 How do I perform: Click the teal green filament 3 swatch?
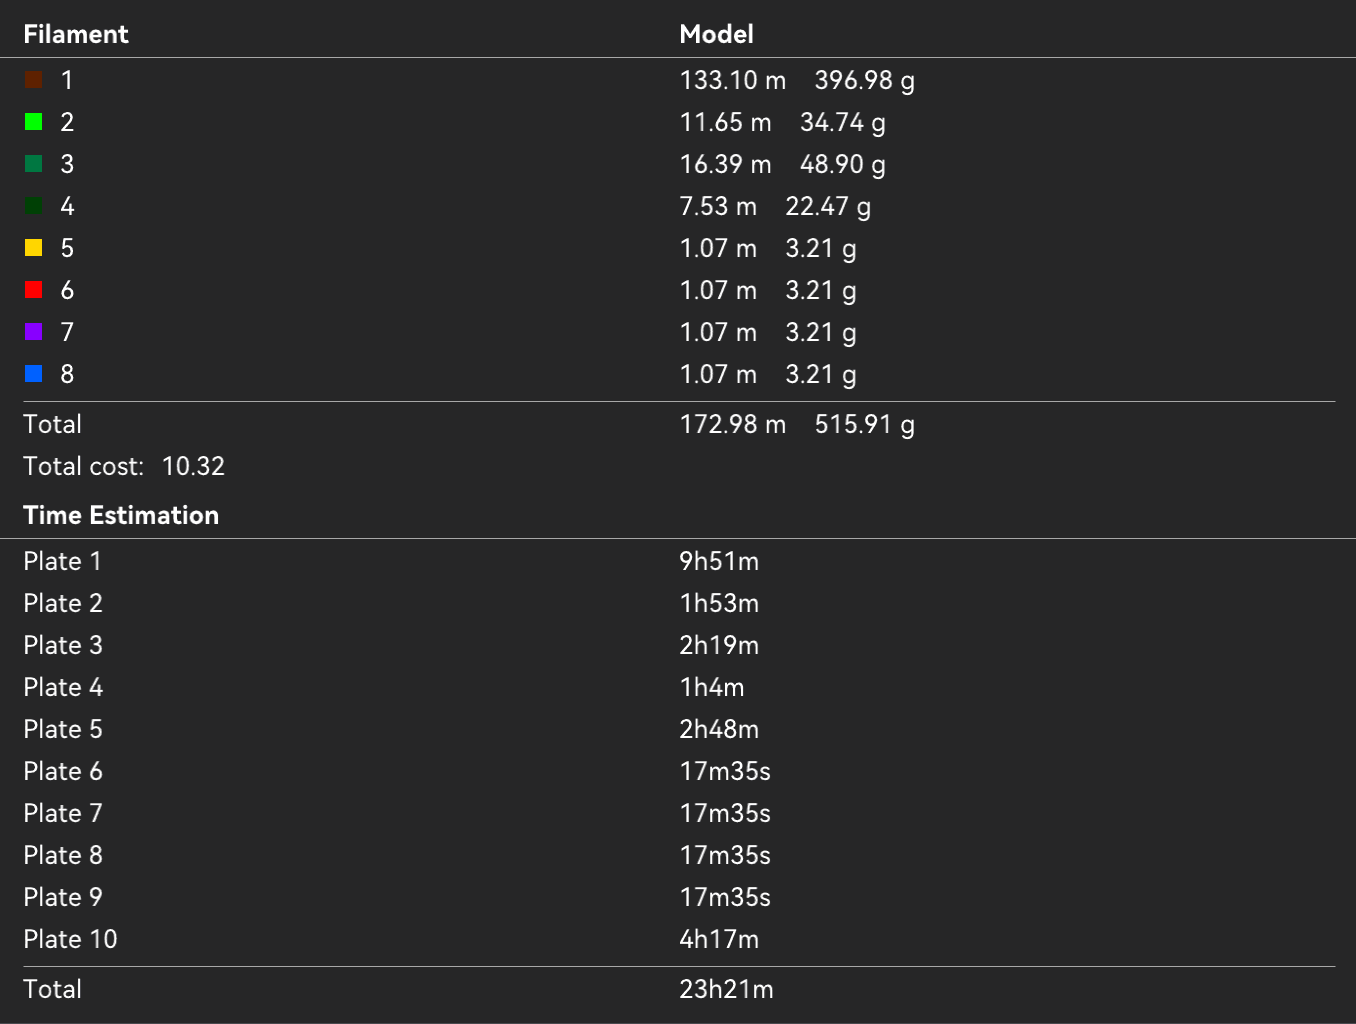coord(33,164)
